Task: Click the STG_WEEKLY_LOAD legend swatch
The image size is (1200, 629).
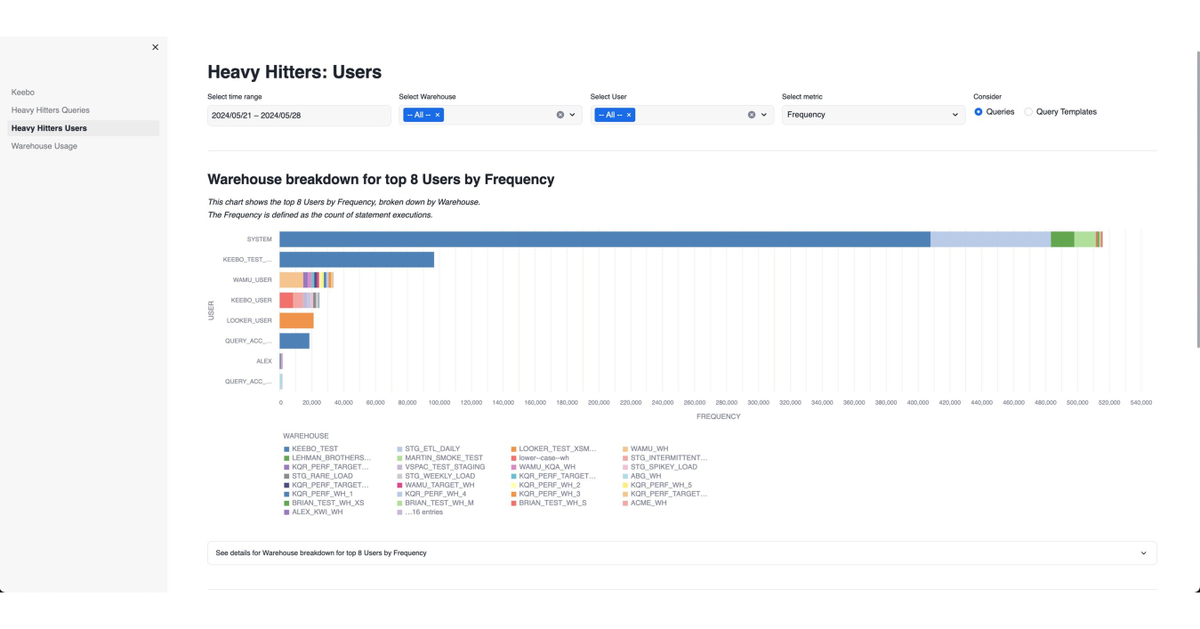Action: (x=400, y=476)
